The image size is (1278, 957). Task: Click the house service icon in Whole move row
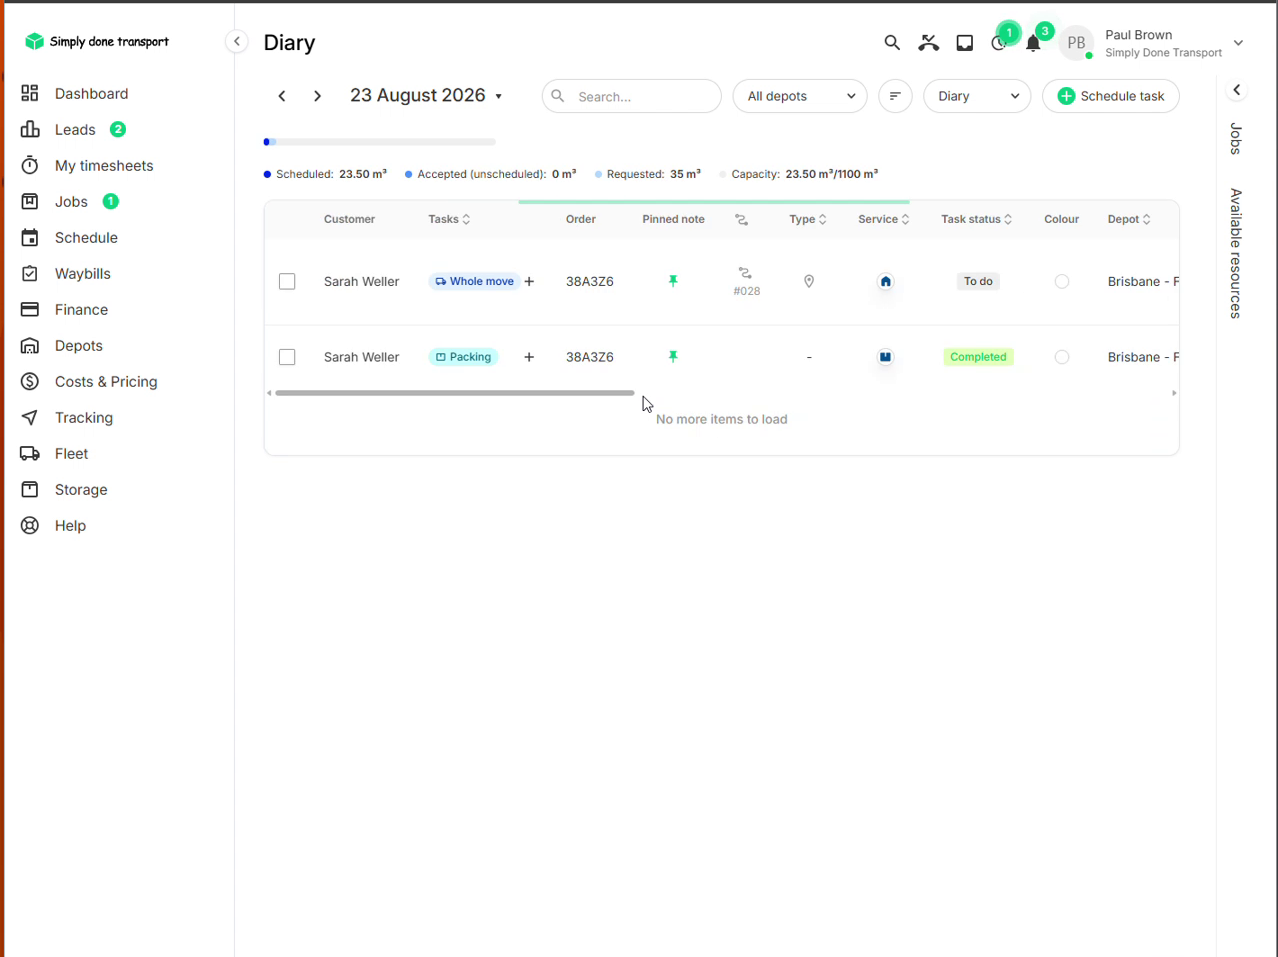point(885,282)
